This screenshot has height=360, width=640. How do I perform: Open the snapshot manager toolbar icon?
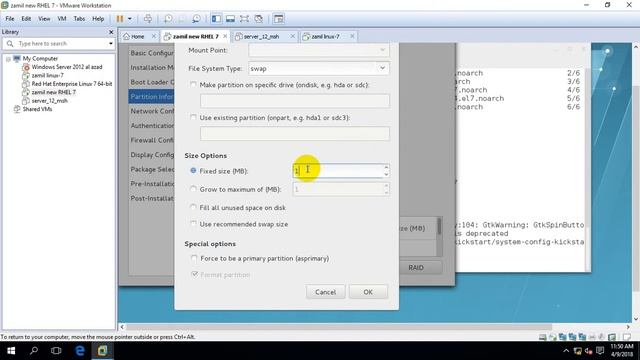point(196,19)
